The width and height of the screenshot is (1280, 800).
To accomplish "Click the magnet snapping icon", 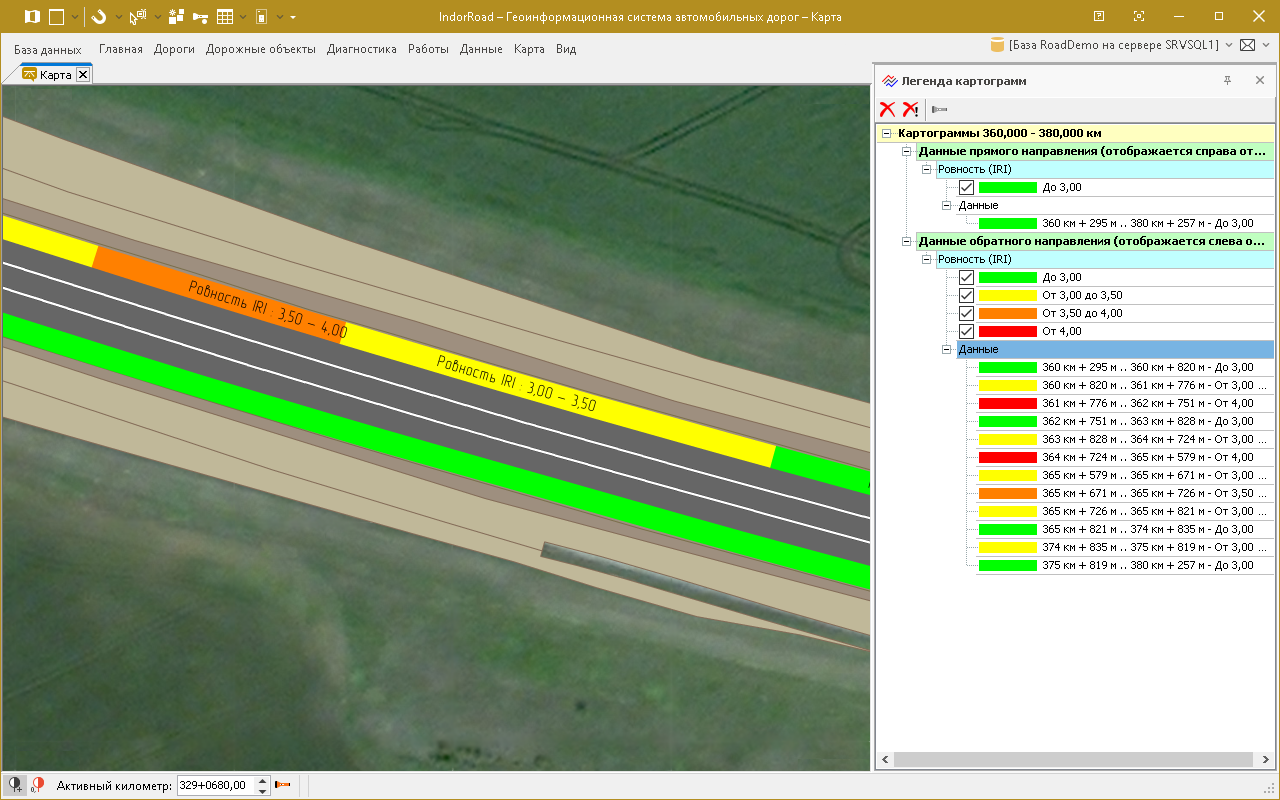I will pos(98,17).
